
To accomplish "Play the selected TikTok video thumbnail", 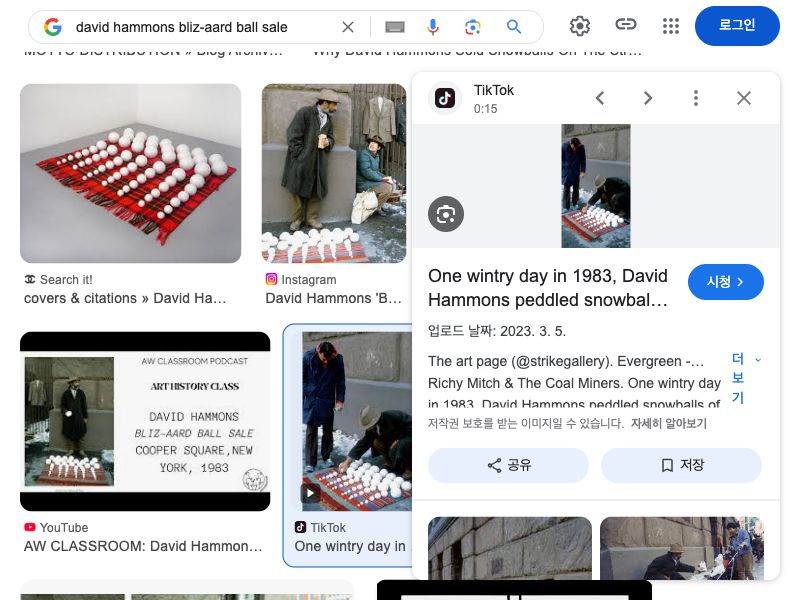I will [357, 421].
